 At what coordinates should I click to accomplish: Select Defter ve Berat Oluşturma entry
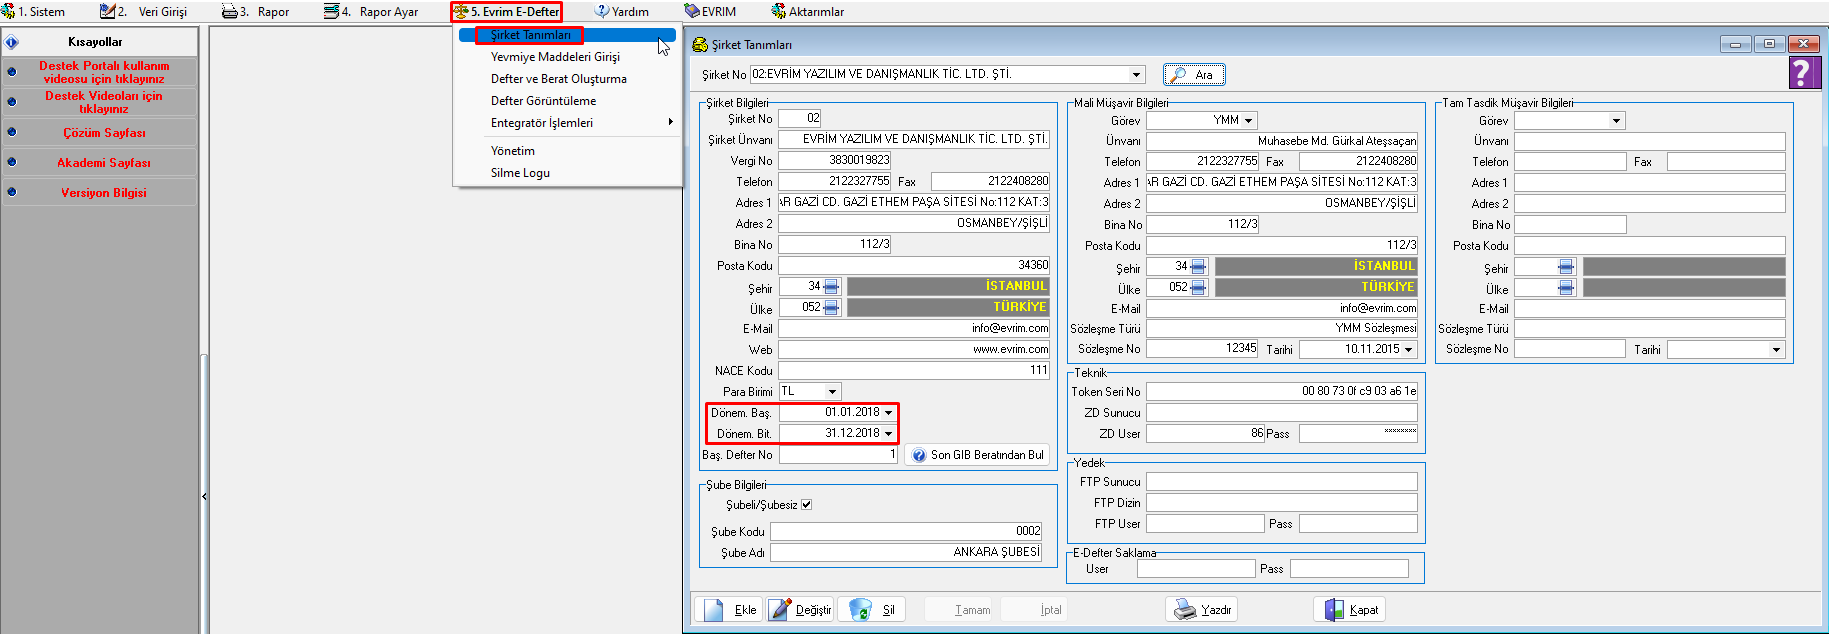[568, 79]
